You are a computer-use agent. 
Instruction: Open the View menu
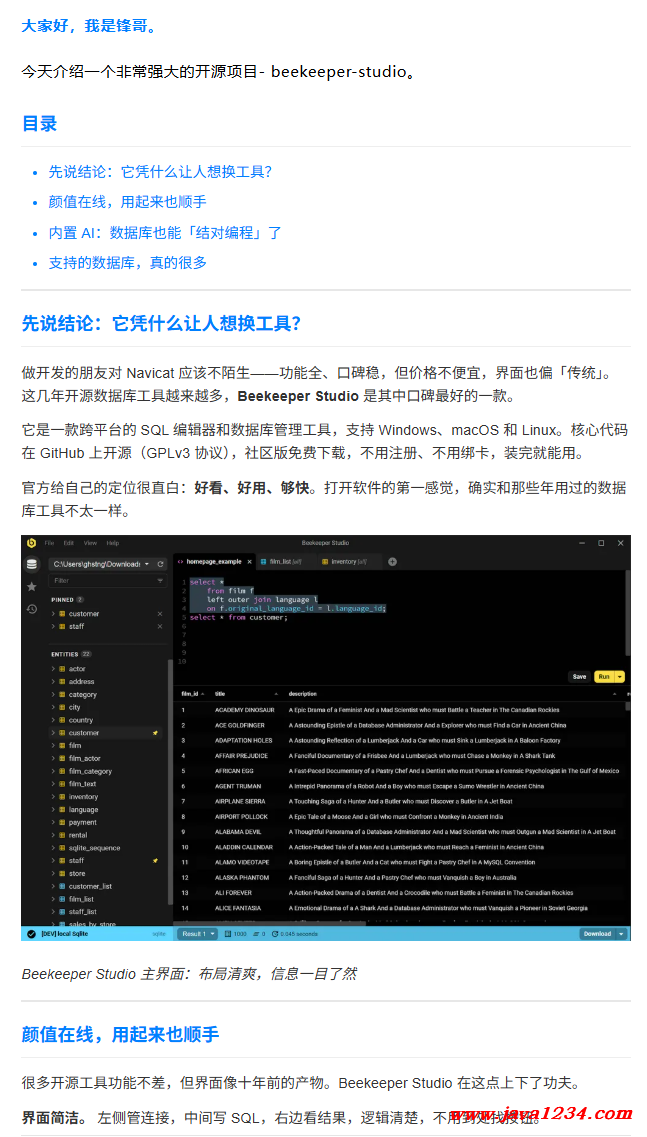pyautogui.click(x=91, y=543)
